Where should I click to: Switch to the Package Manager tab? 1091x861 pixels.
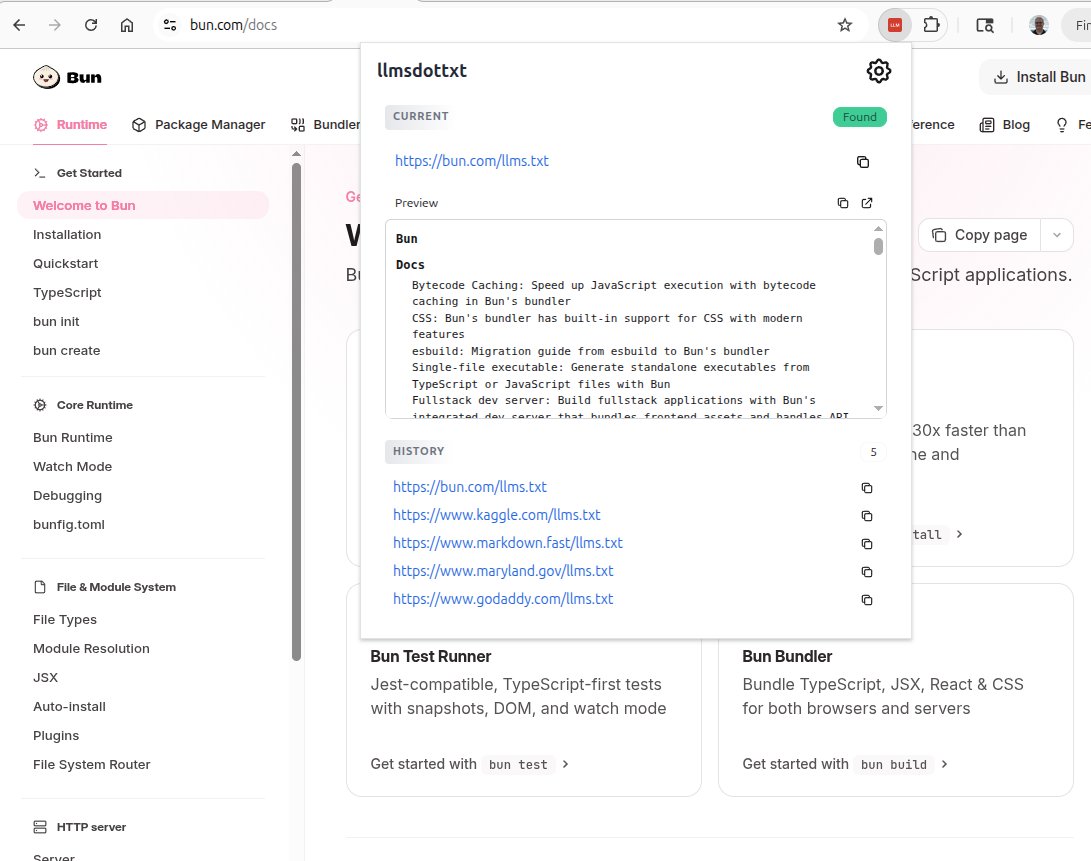click(x=198, y=125)
